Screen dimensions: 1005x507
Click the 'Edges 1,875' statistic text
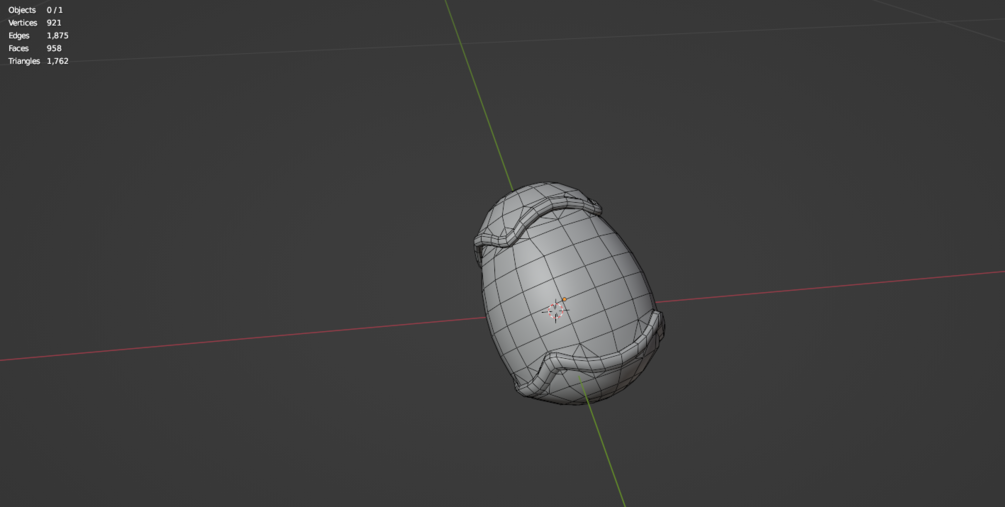click(38, 36)
